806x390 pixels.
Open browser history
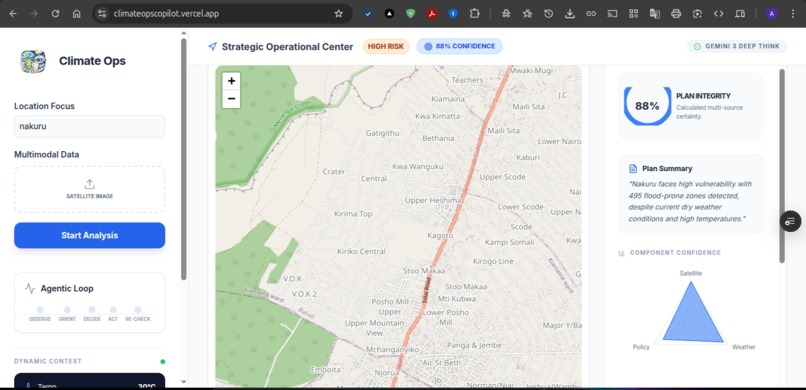pos(548,14)
